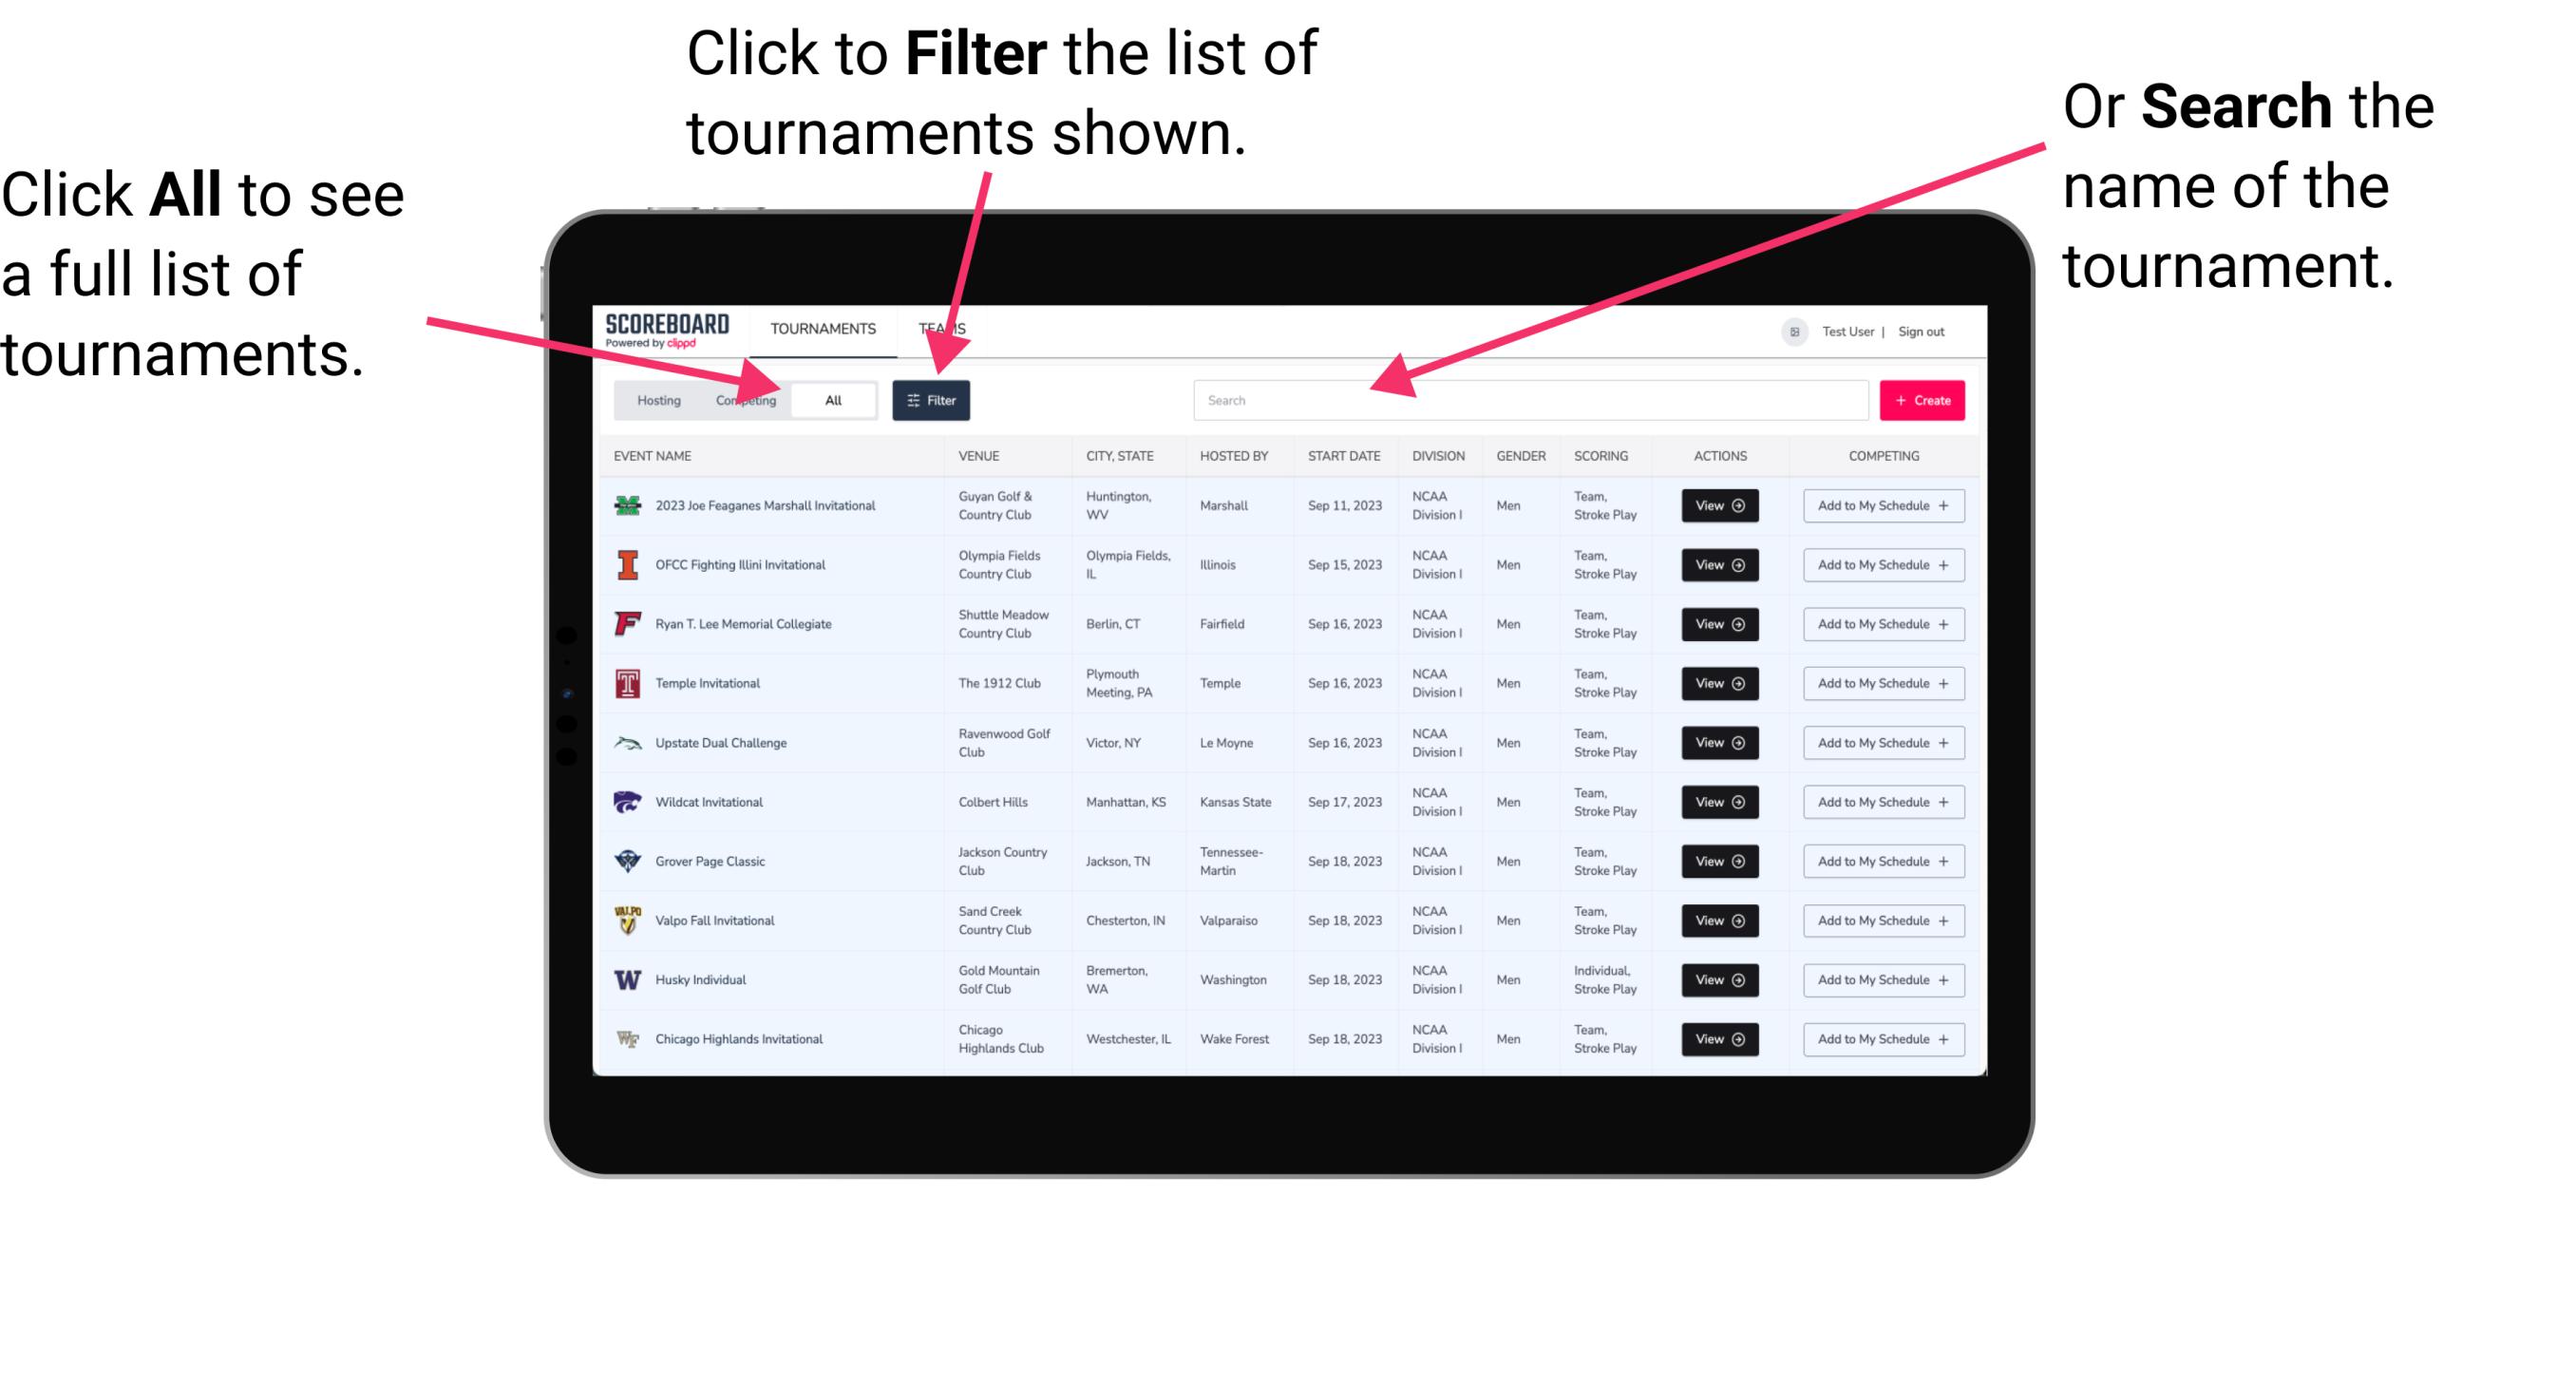Click the Competing toggle tab
Viewport: 2576px width, 1386px height.
[742, 399]
